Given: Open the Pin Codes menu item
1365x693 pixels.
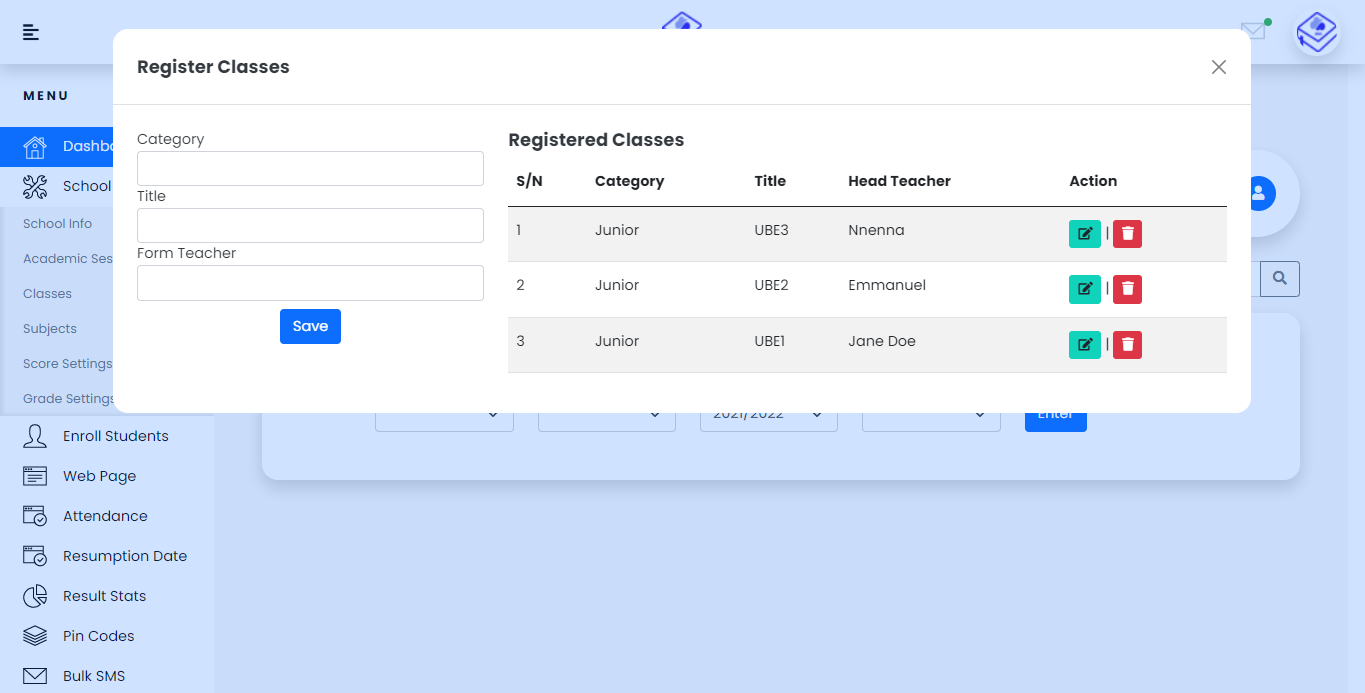Looking at the screenshot, I should click(x=98, y=636).
